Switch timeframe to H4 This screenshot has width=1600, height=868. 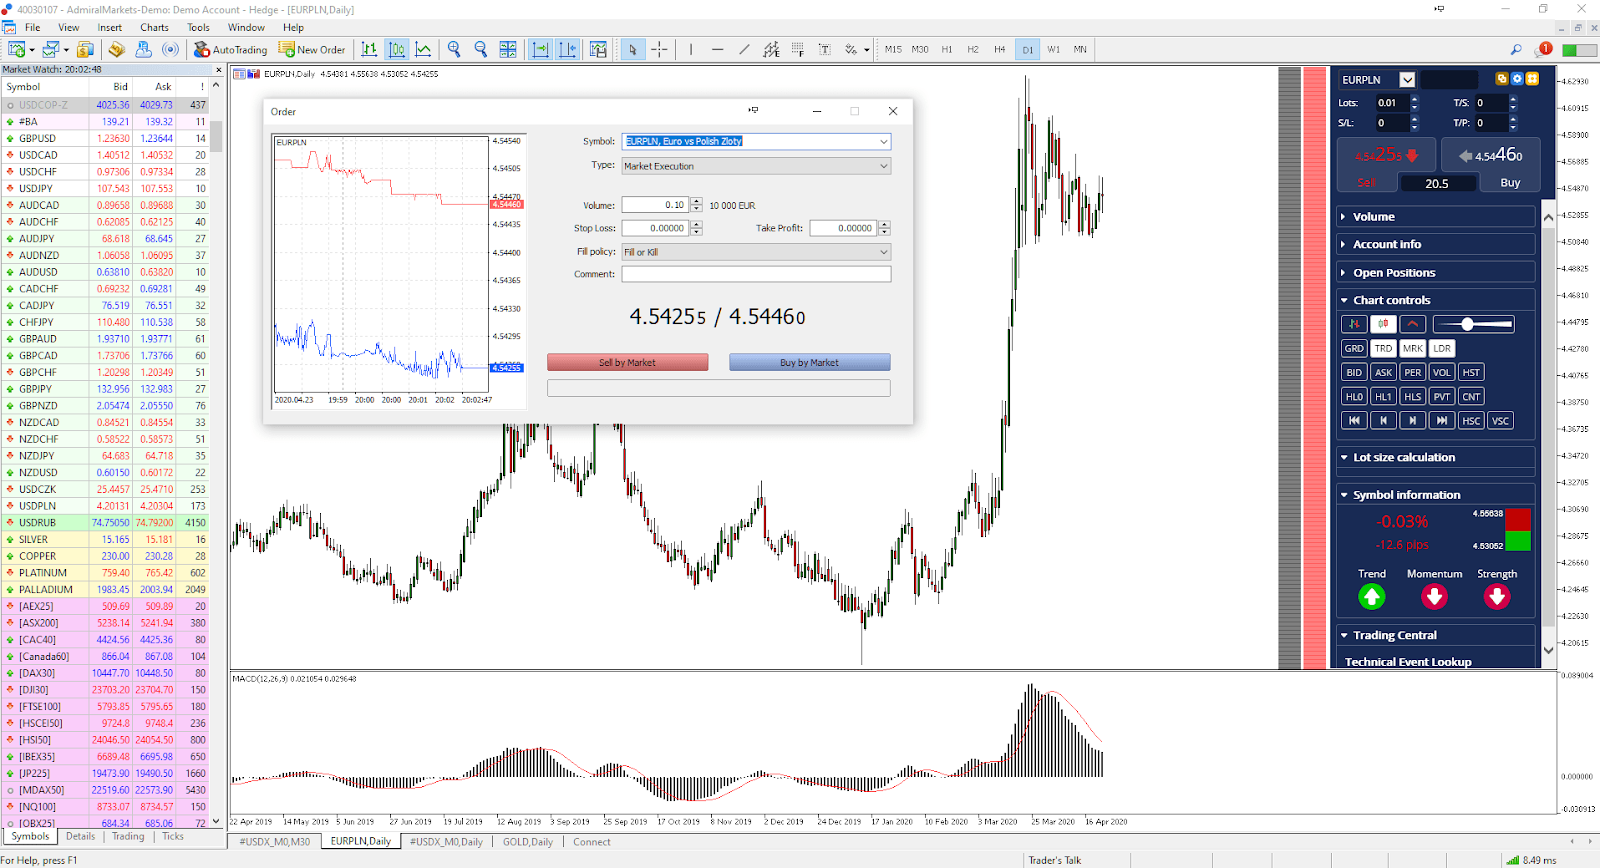coord(999,49)
